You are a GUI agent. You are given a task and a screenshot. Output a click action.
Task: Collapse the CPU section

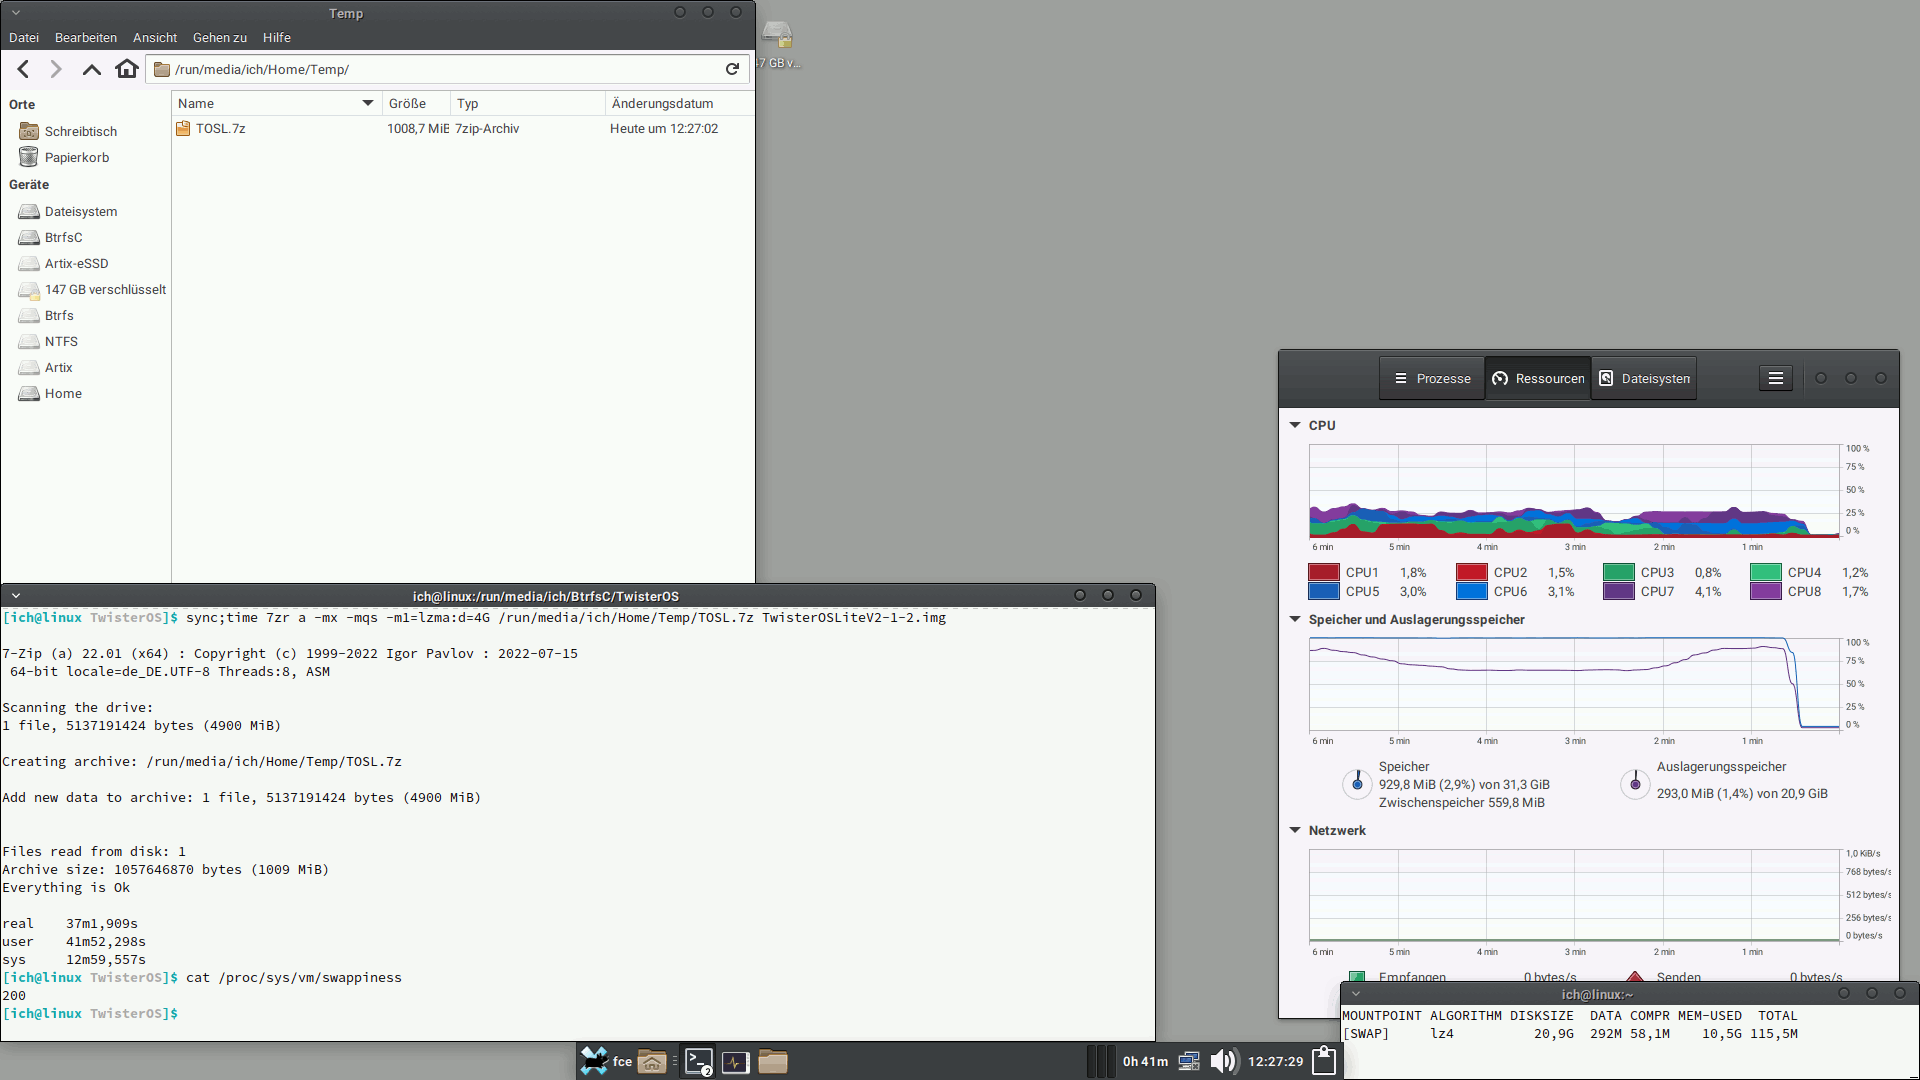click(1295, 425)
